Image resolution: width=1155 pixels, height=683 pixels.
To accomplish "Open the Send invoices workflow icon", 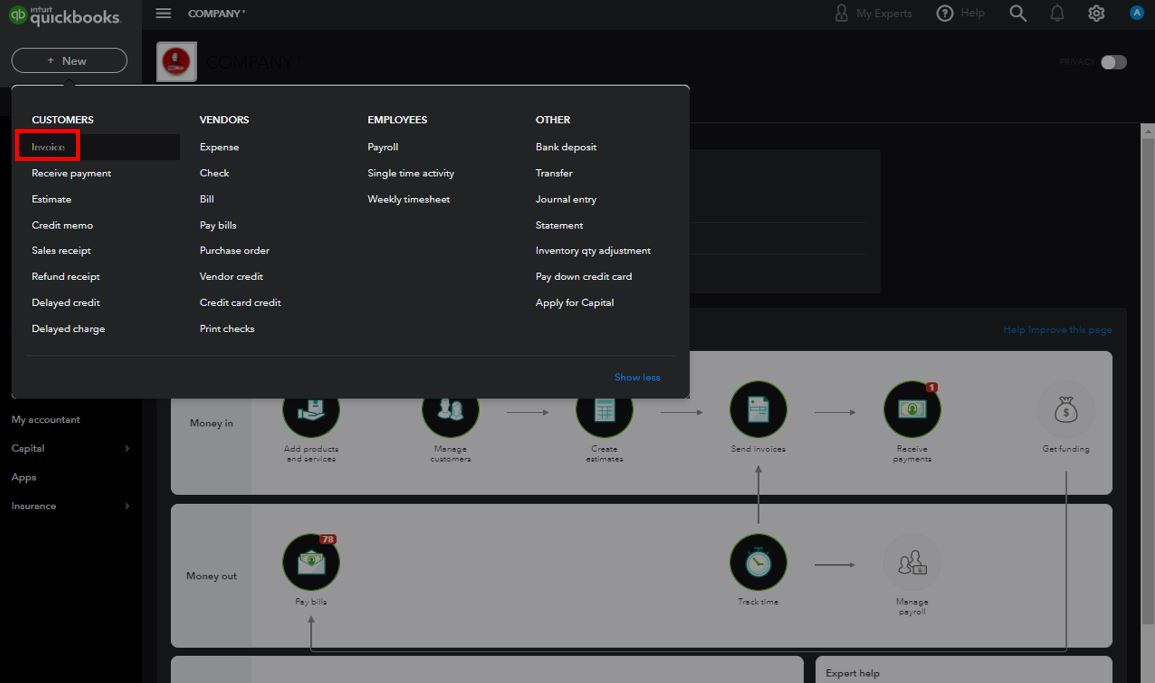I will (758, 410).
